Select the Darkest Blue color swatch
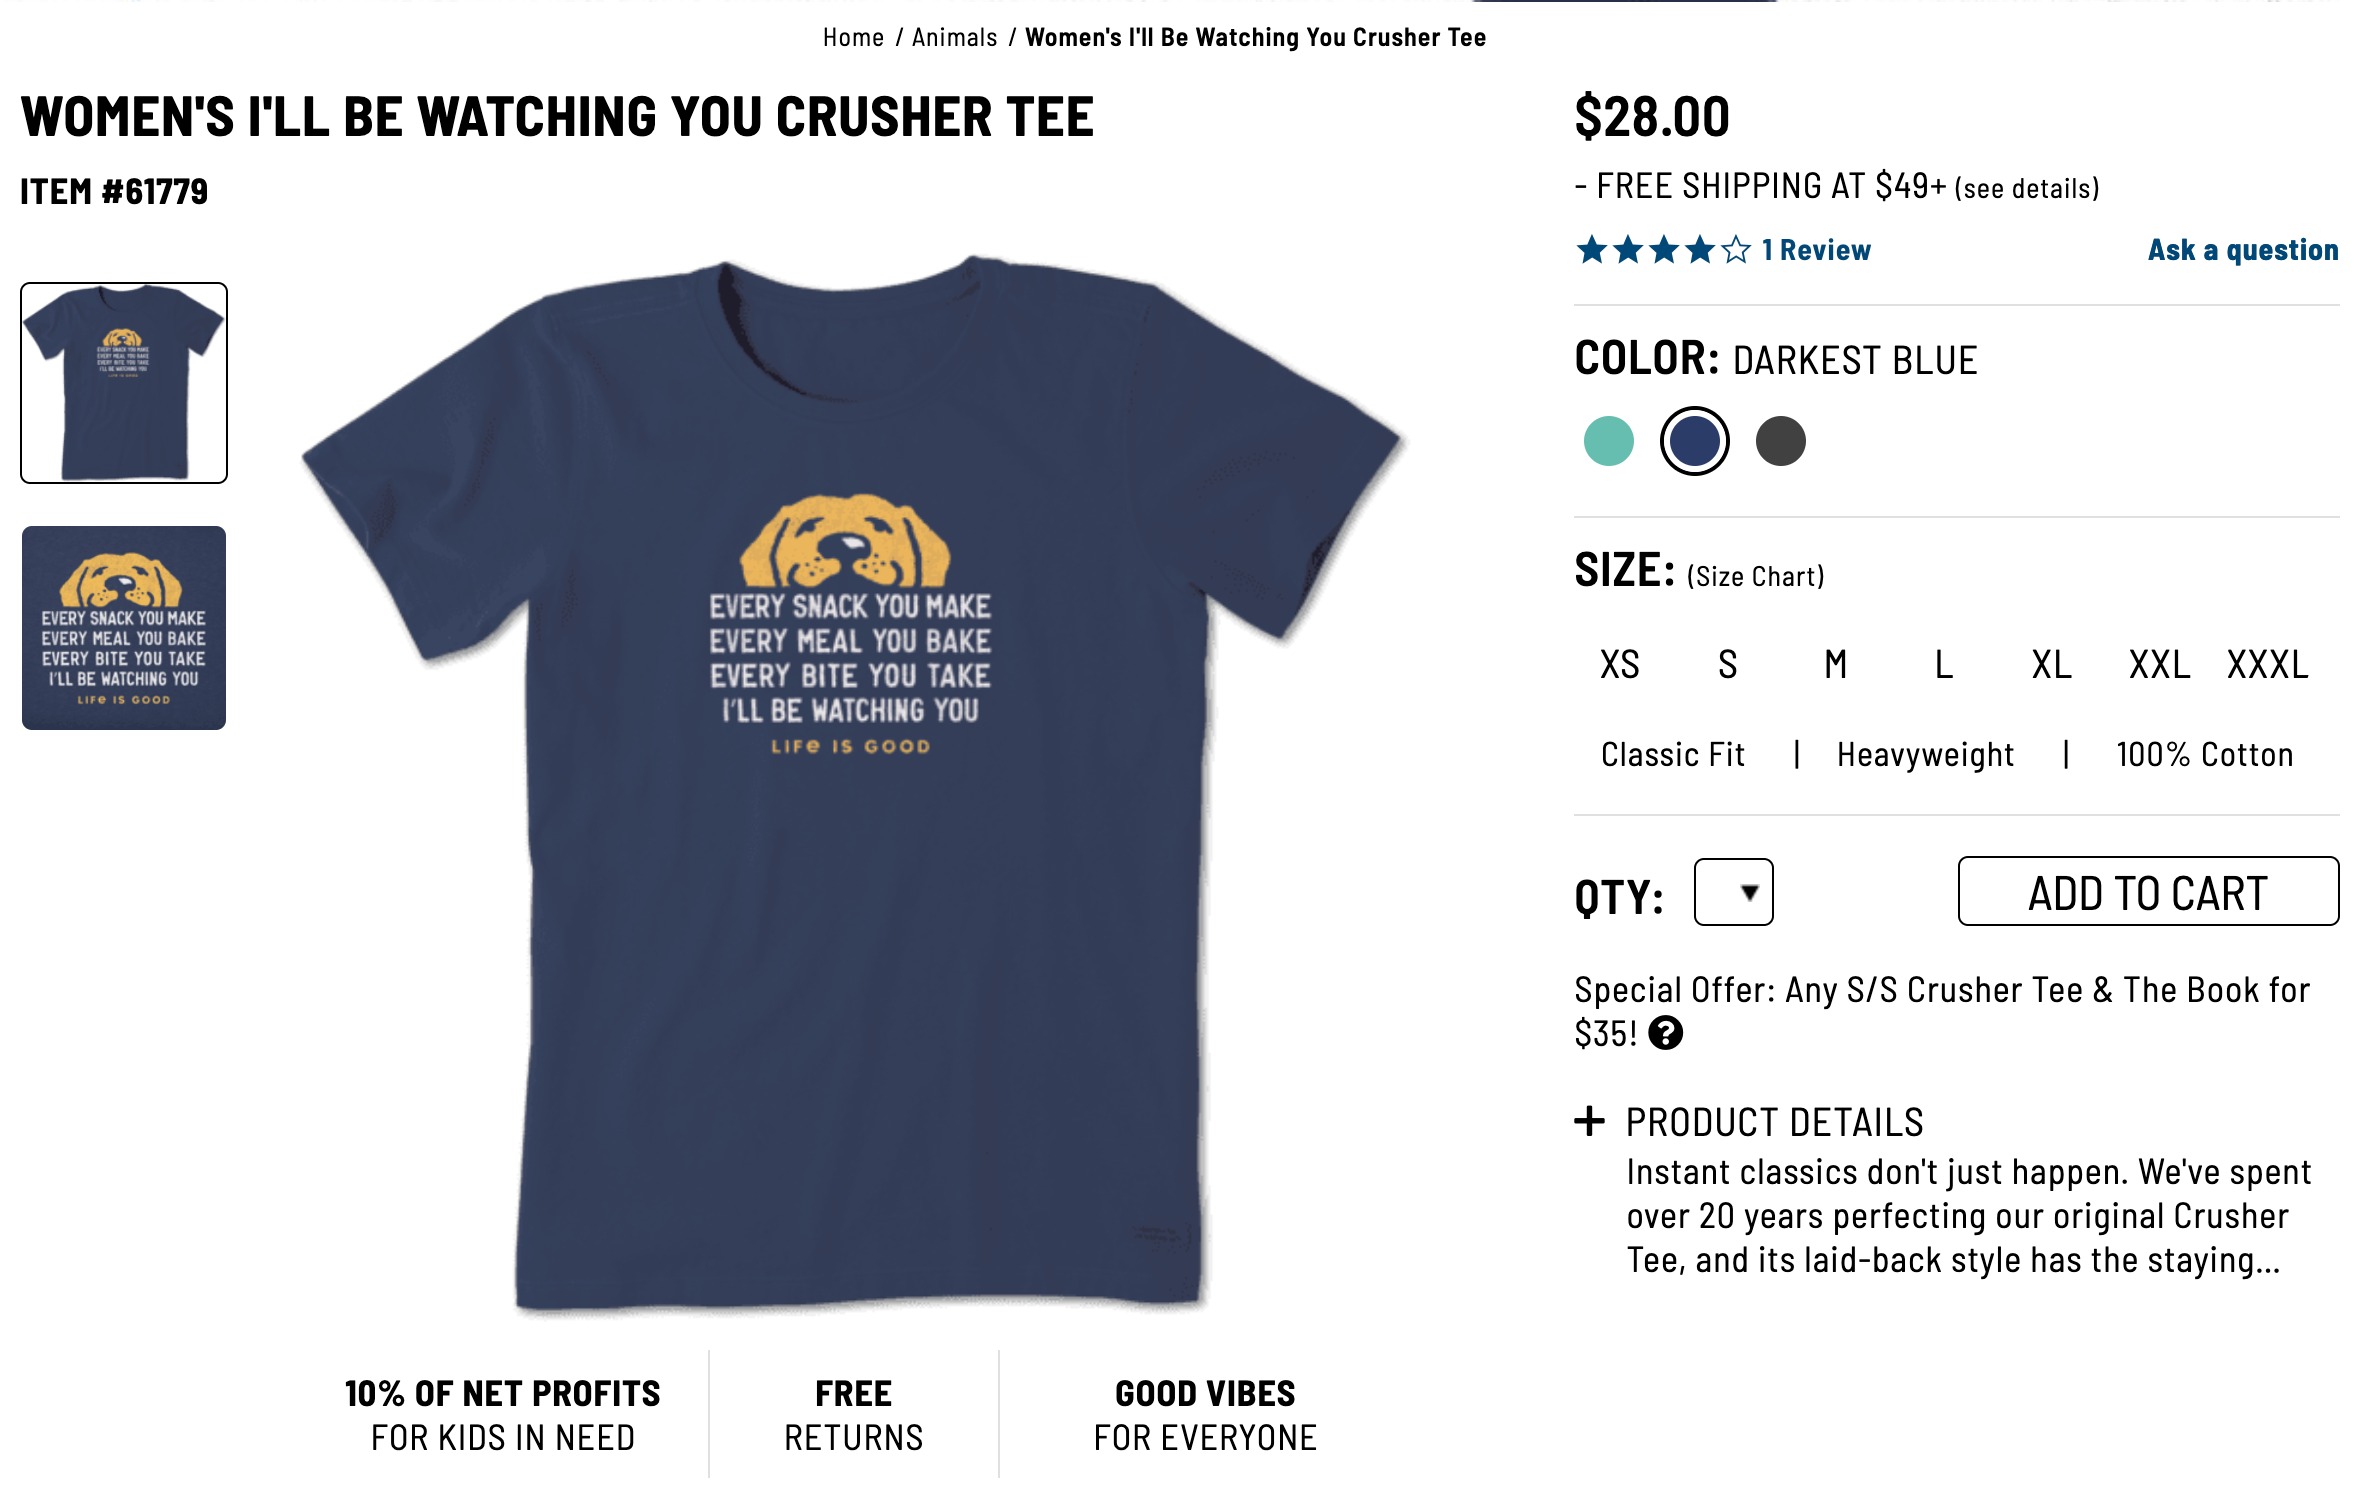The height and width of the screenshot is (1496, 2362). point(1694,441)
